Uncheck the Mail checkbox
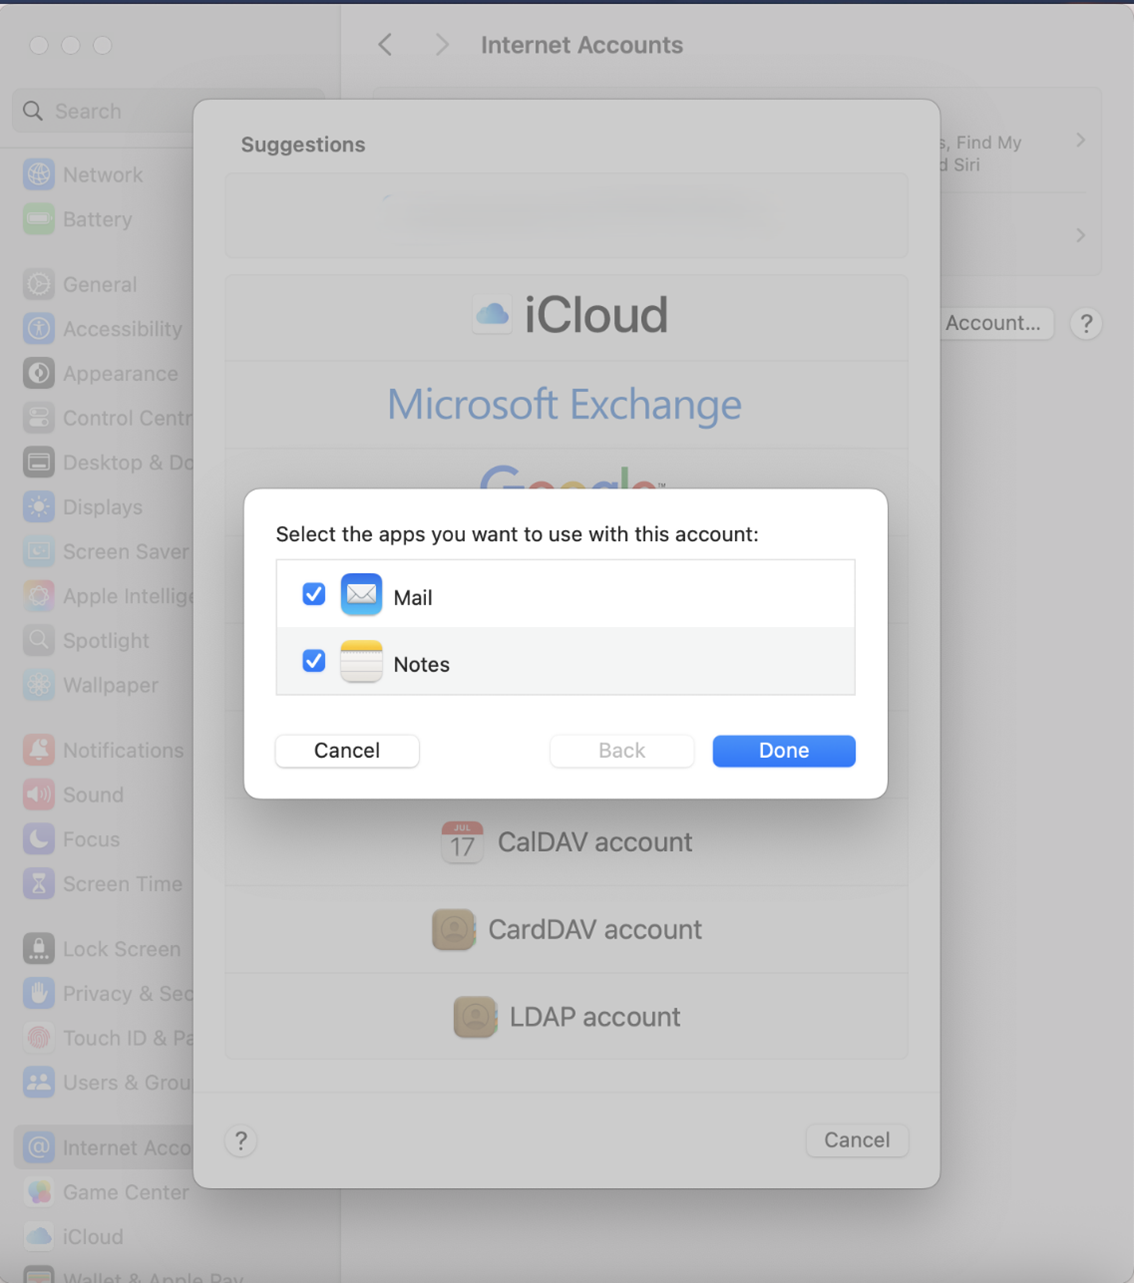 point(314,594)
